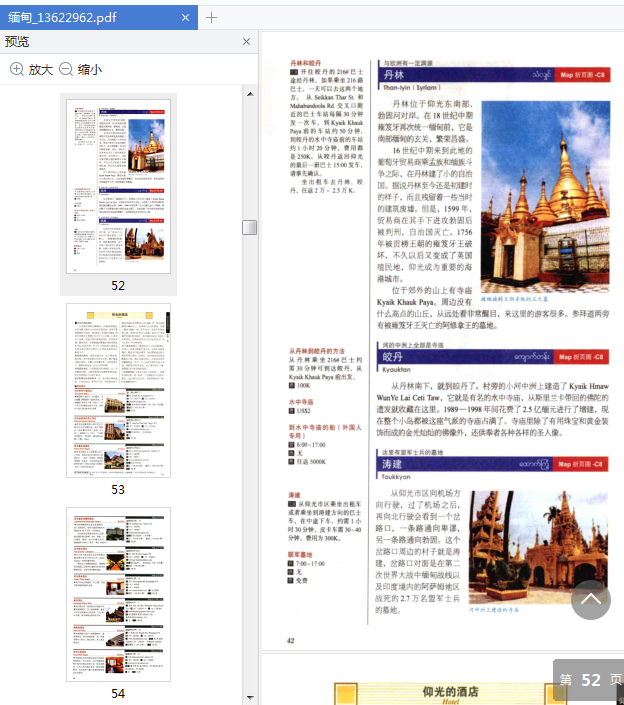Click the thumbnail scrollbar up arrow

[250, 94]
